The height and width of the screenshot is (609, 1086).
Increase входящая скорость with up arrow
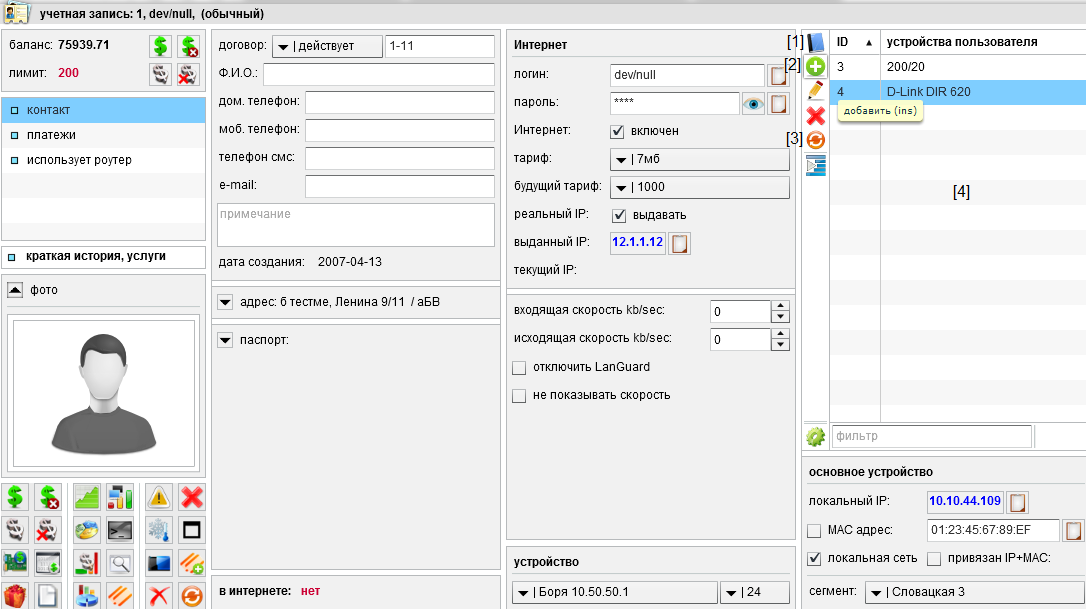(x=781, y=306)
